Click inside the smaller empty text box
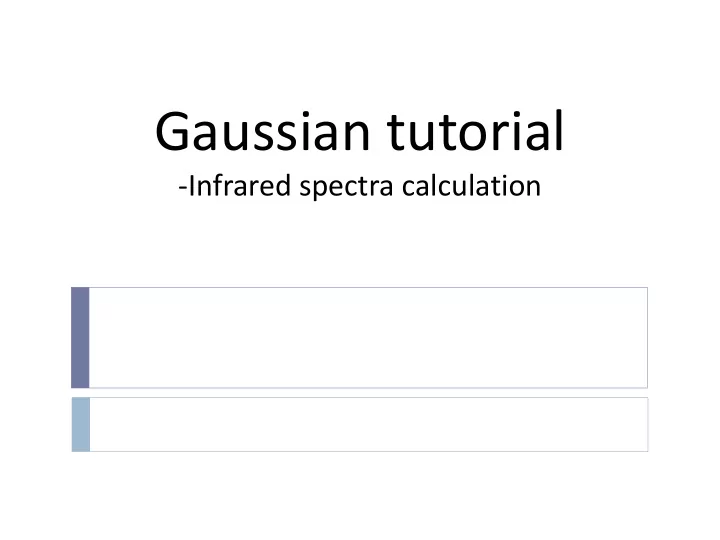This screenshot has width=720, height=540. point(369,425)
